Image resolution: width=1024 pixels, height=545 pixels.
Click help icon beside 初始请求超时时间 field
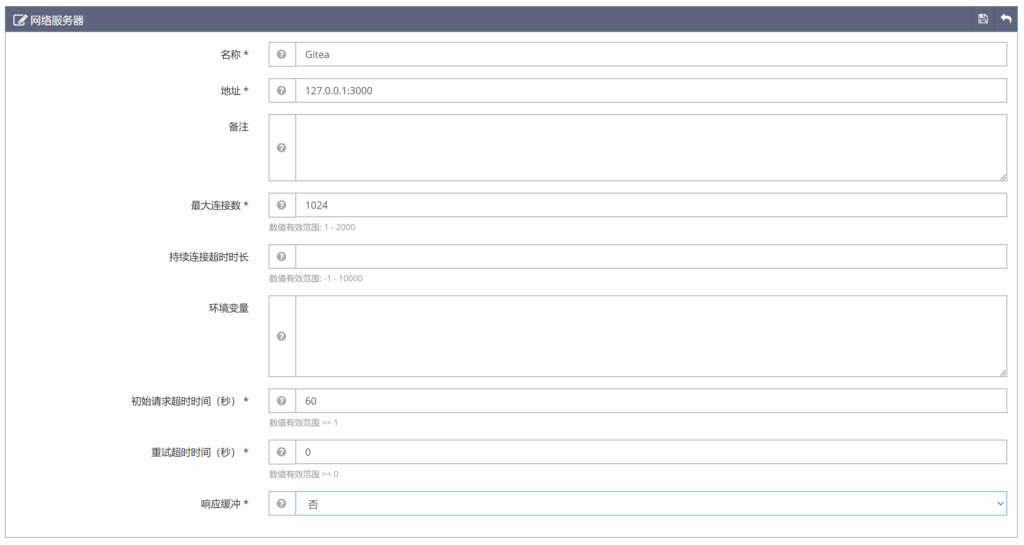282,400
